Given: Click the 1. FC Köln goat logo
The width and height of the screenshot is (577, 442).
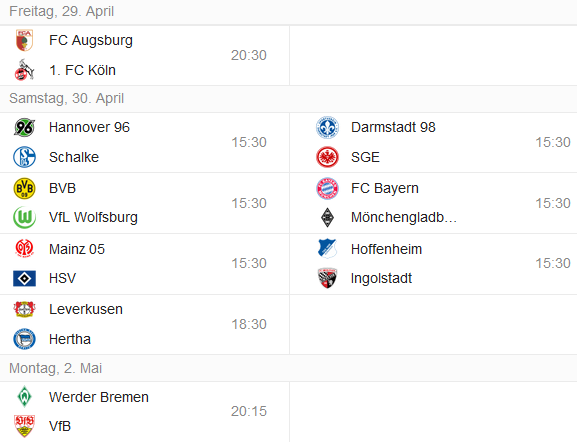Looking at the screenshot, I should click(x=24, y=70).
